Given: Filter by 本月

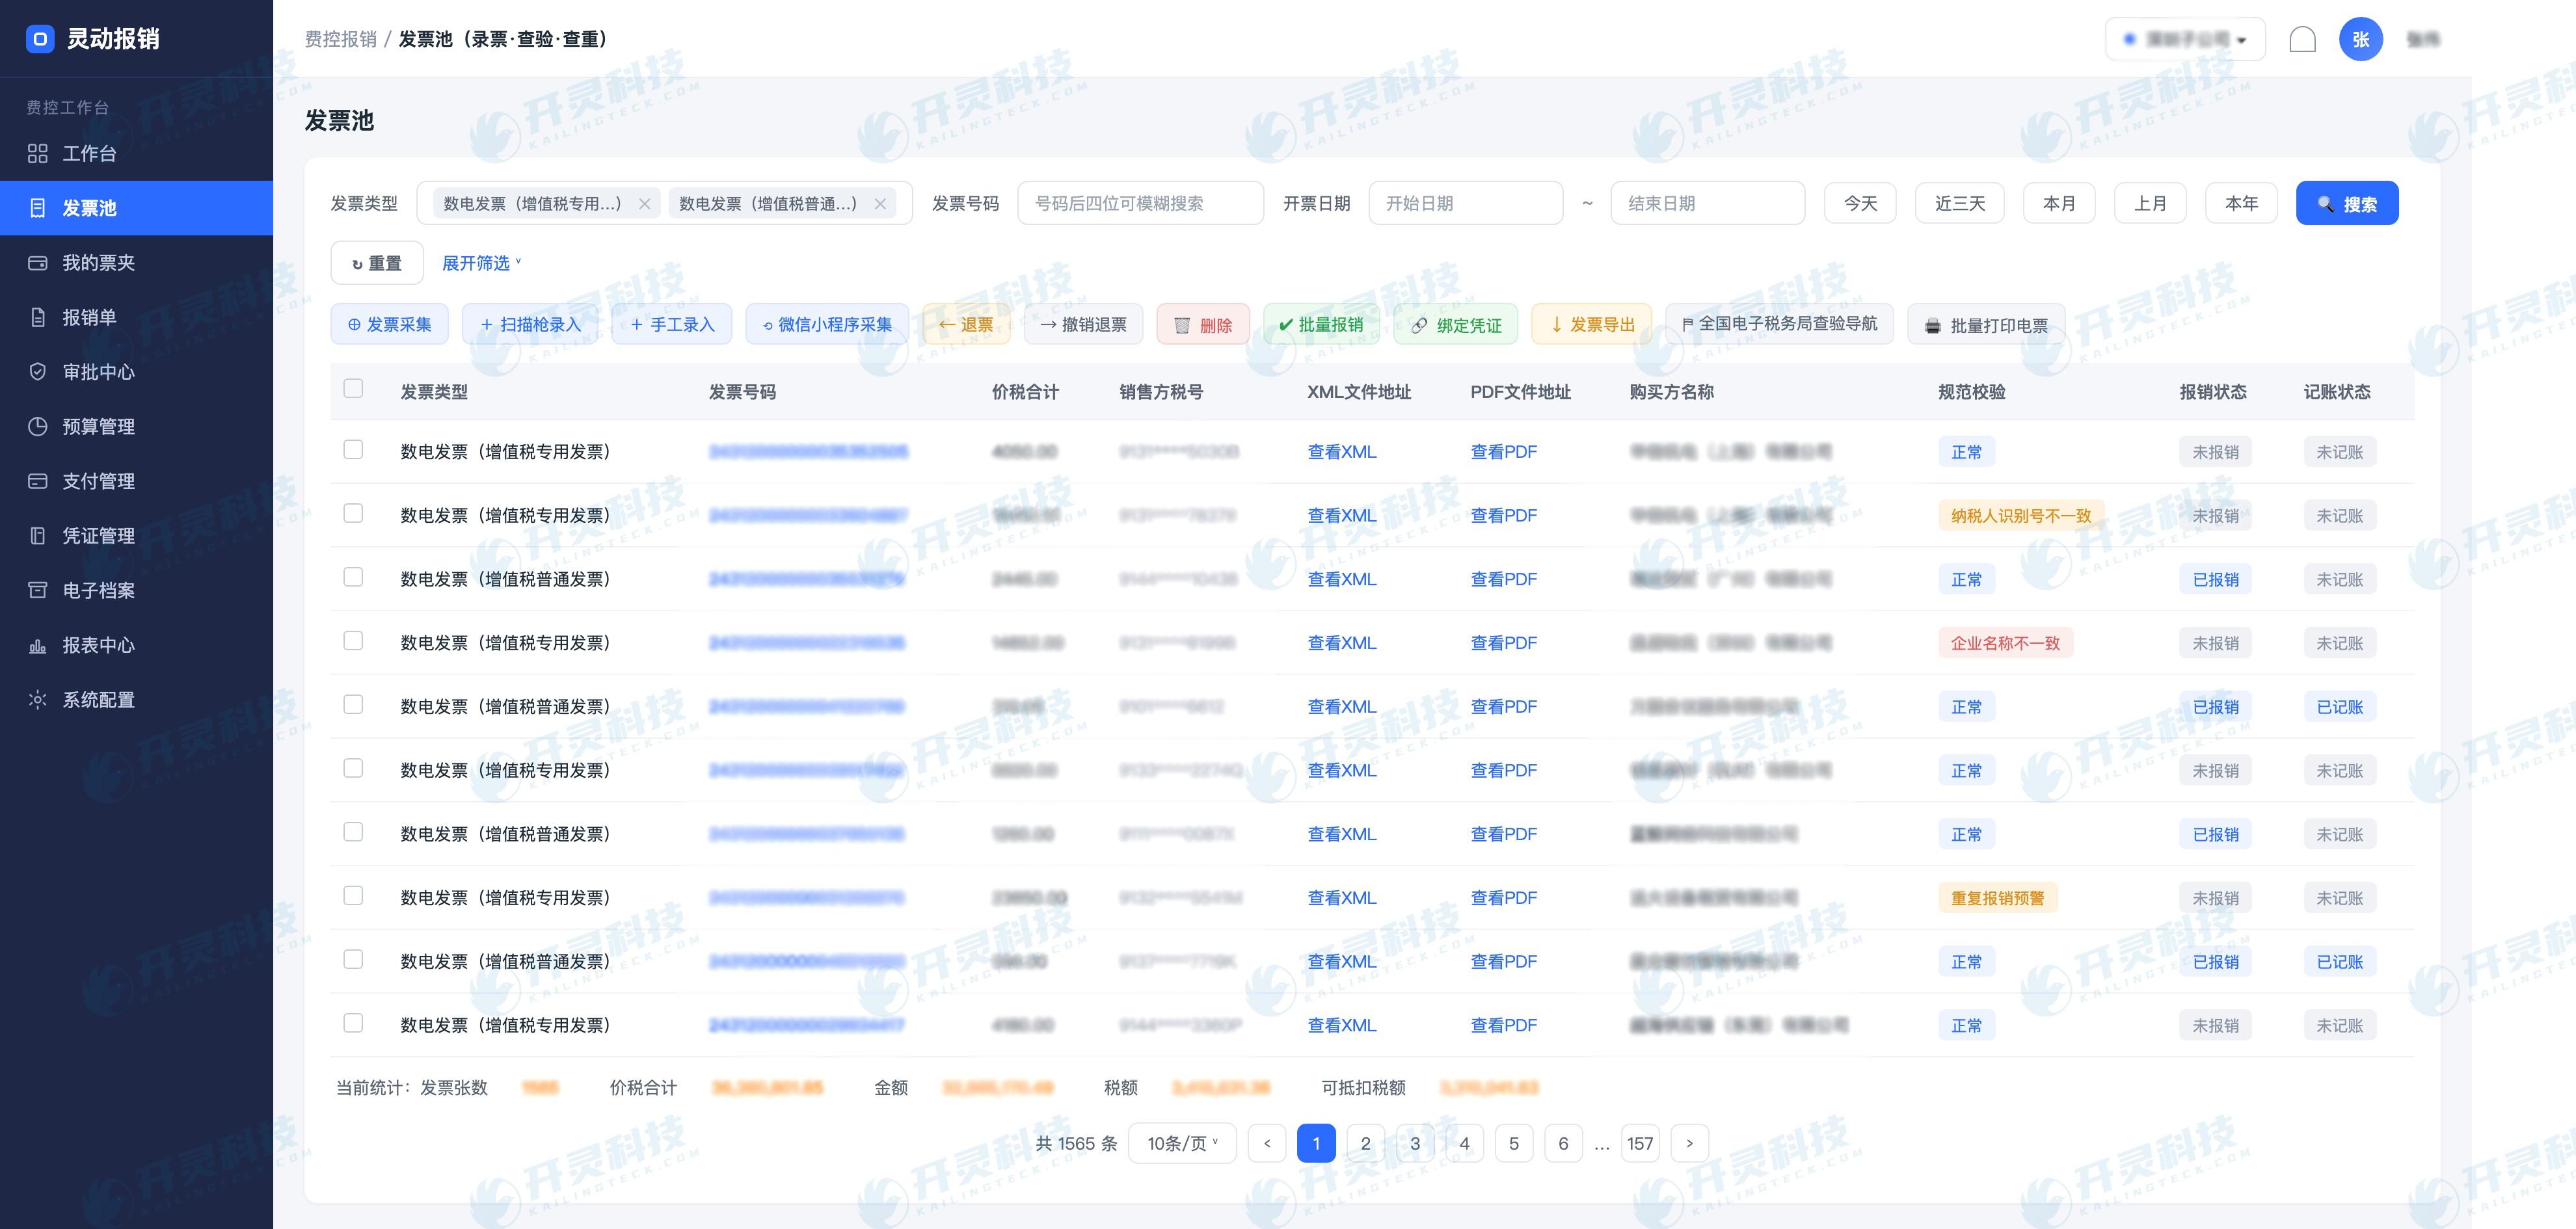Looking at the screenshot, I should click(x=2059, y=203).
